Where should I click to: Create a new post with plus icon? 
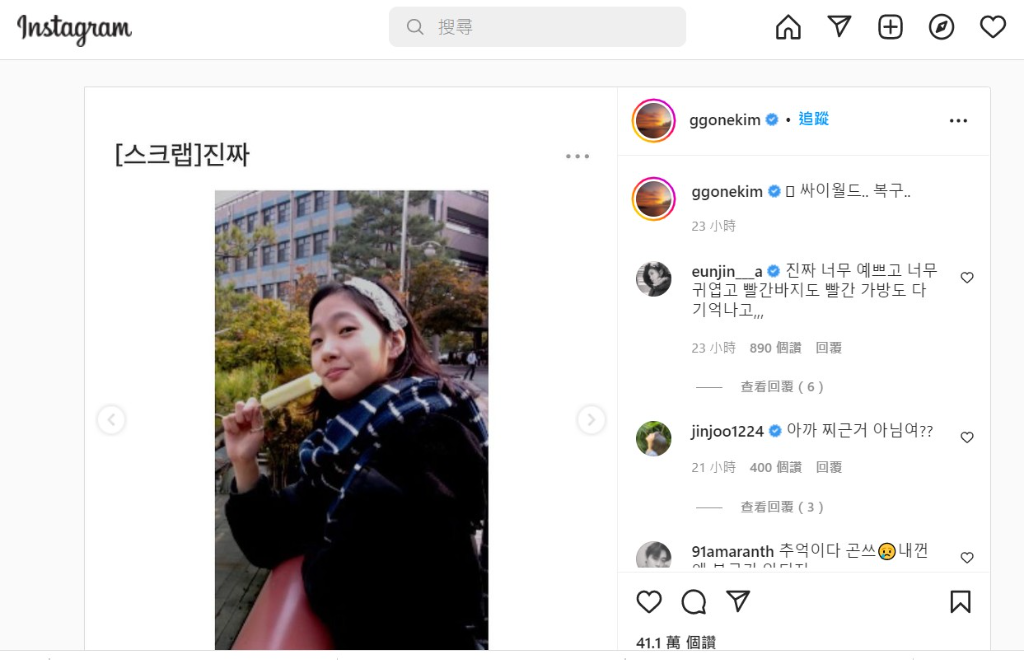890,27
